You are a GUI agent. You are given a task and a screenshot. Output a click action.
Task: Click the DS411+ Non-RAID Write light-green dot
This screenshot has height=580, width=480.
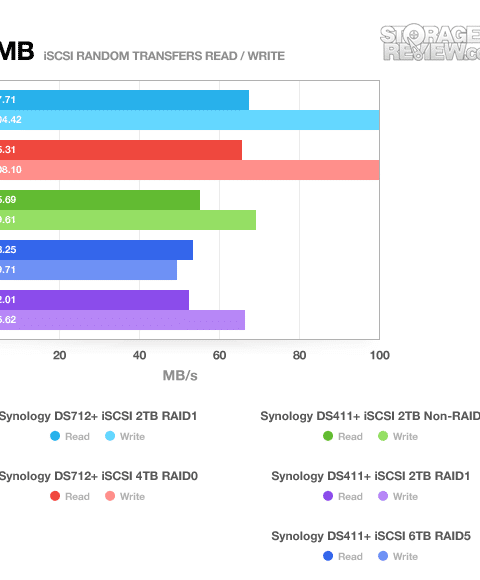[383, 436]
